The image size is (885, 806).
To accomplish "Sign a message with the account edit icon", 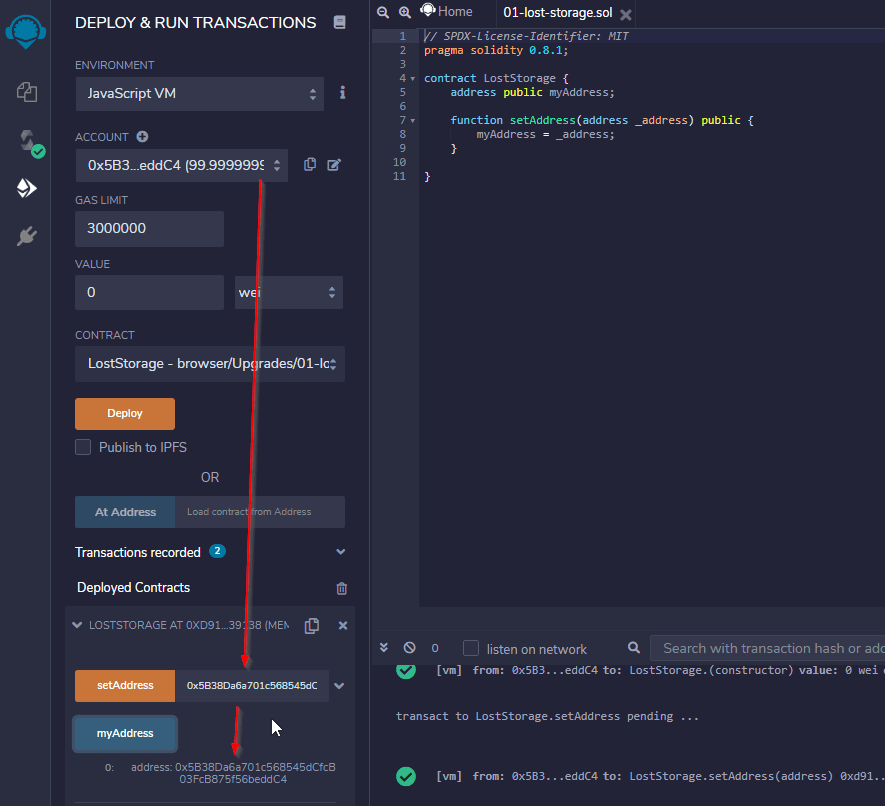I will click(334, 165).
